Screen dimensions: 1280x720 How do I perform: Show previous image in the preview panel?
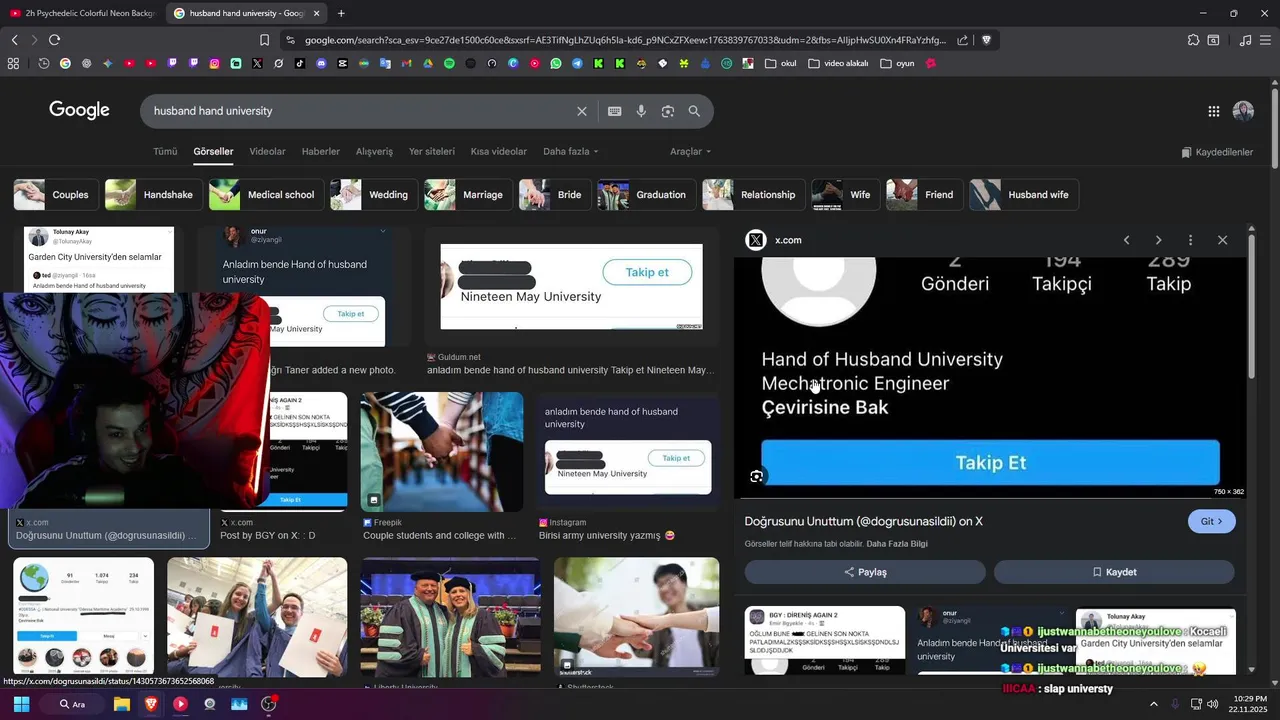pyautogui.click(x=1126, y=240)
